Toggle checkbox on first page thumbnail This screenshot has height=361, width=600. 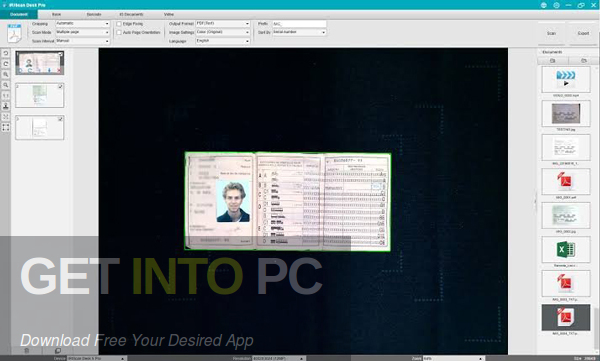[60, 54]
